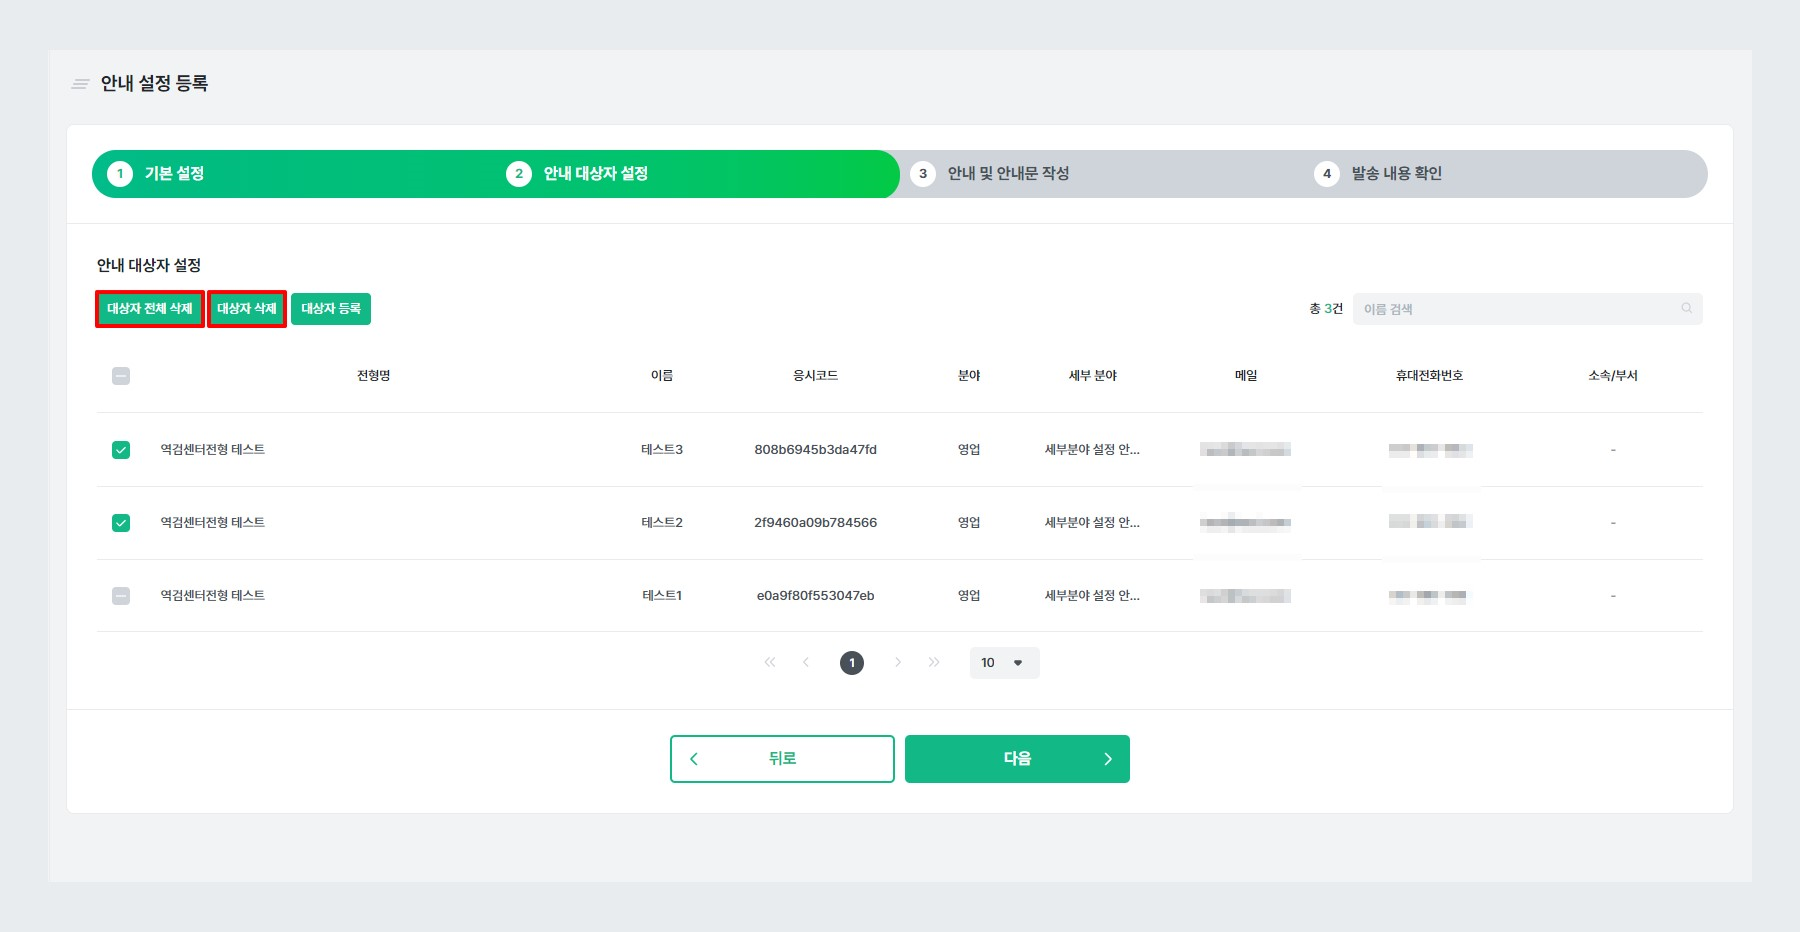Screen dimensions: 1800x932
Task: Click the 분야 column header
Action: tap(969, 376)
